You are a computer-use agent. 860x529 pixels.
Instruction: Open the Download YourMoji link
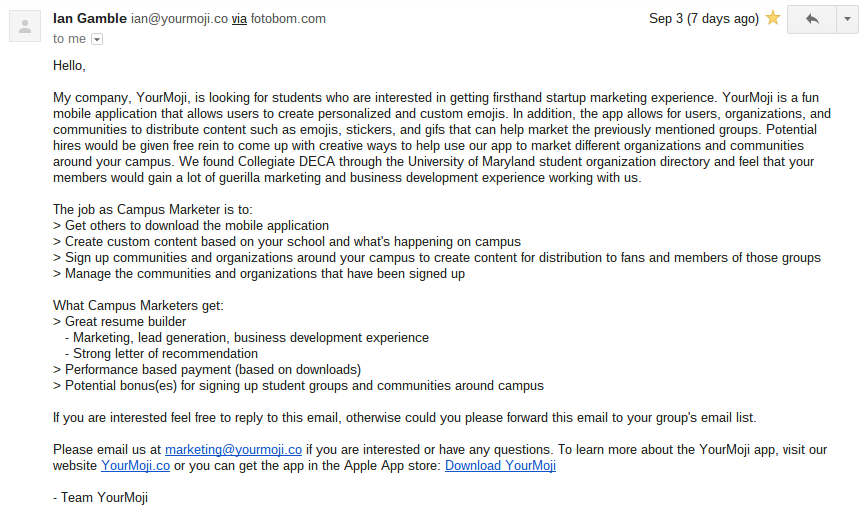pos(500,465)
